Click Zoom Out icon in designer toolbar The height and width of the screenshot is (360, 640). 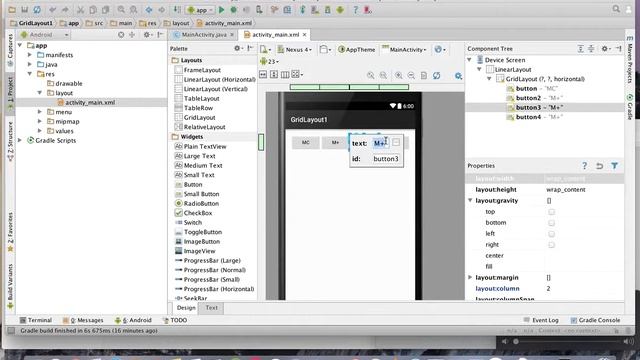pos(411,75)
